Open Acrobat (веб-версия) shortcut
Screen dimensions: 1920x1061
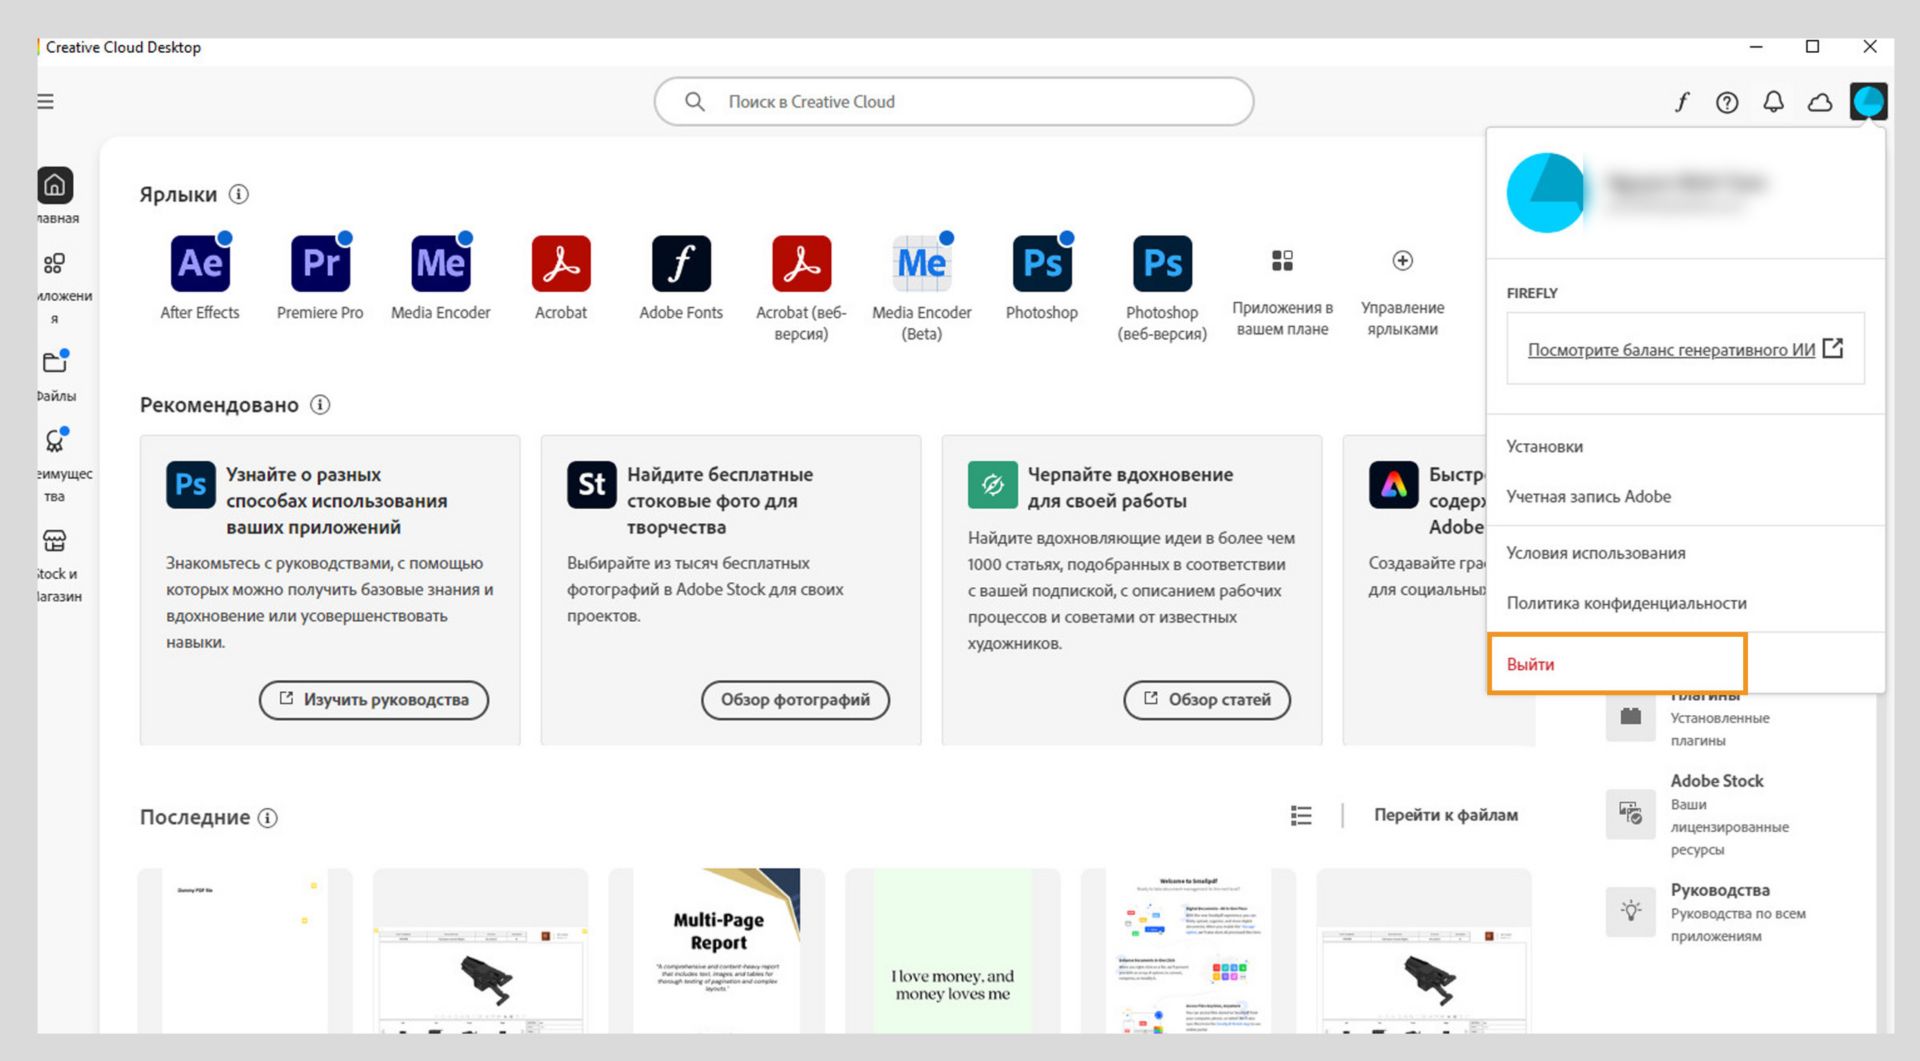(x=801, y=264)
